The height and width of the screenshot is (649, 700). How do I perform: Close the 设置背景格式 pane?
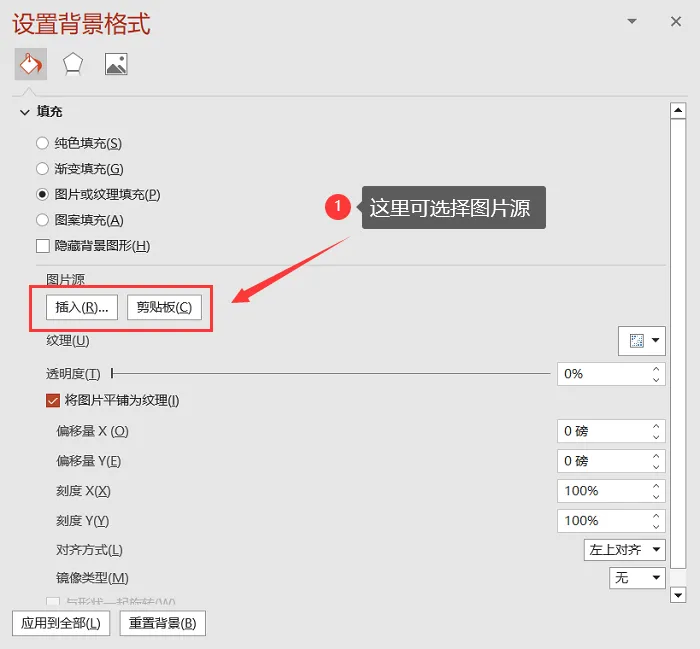click(676, 21)
